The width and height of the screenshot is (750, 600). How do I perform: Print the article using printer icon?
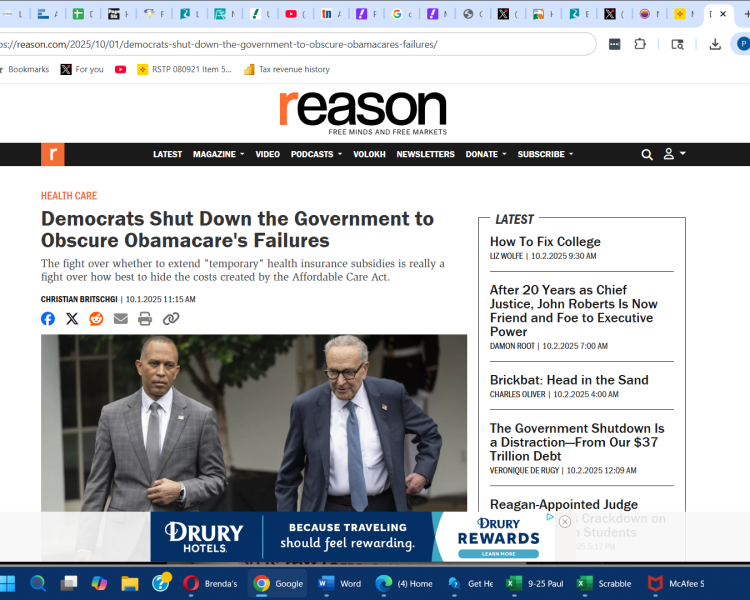(x=145, y=319)
